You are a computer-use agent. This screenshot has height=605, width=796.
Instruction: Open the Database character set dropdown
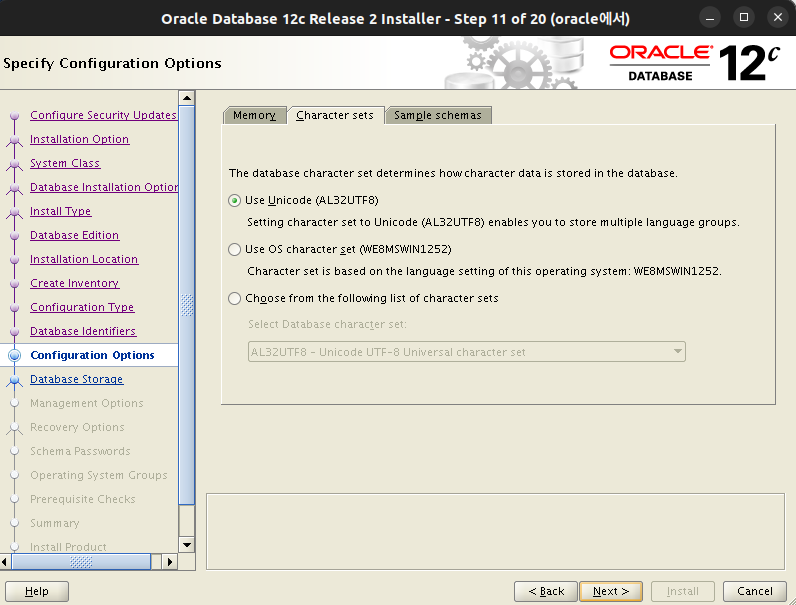point(467,352)
